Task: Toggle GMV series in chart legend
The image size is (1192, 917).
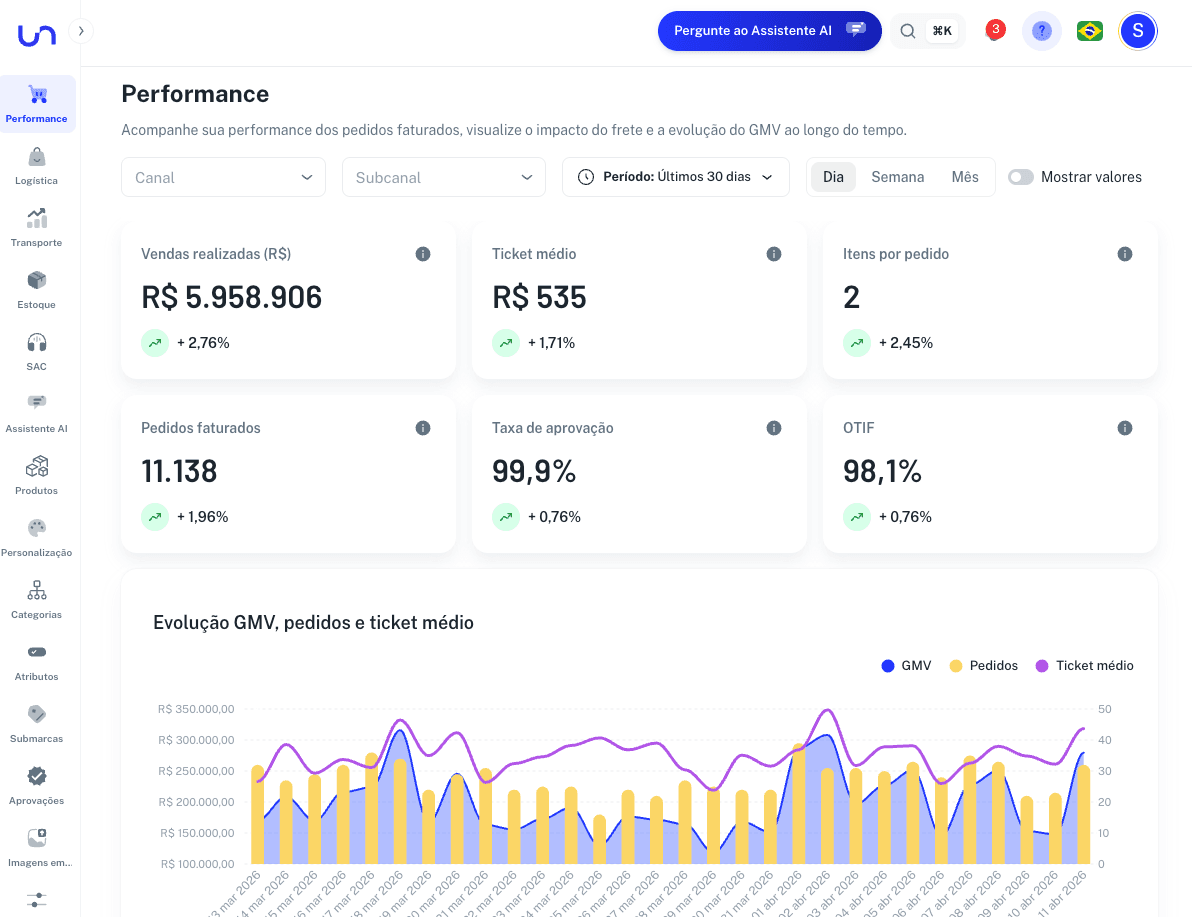Action: 906,665
